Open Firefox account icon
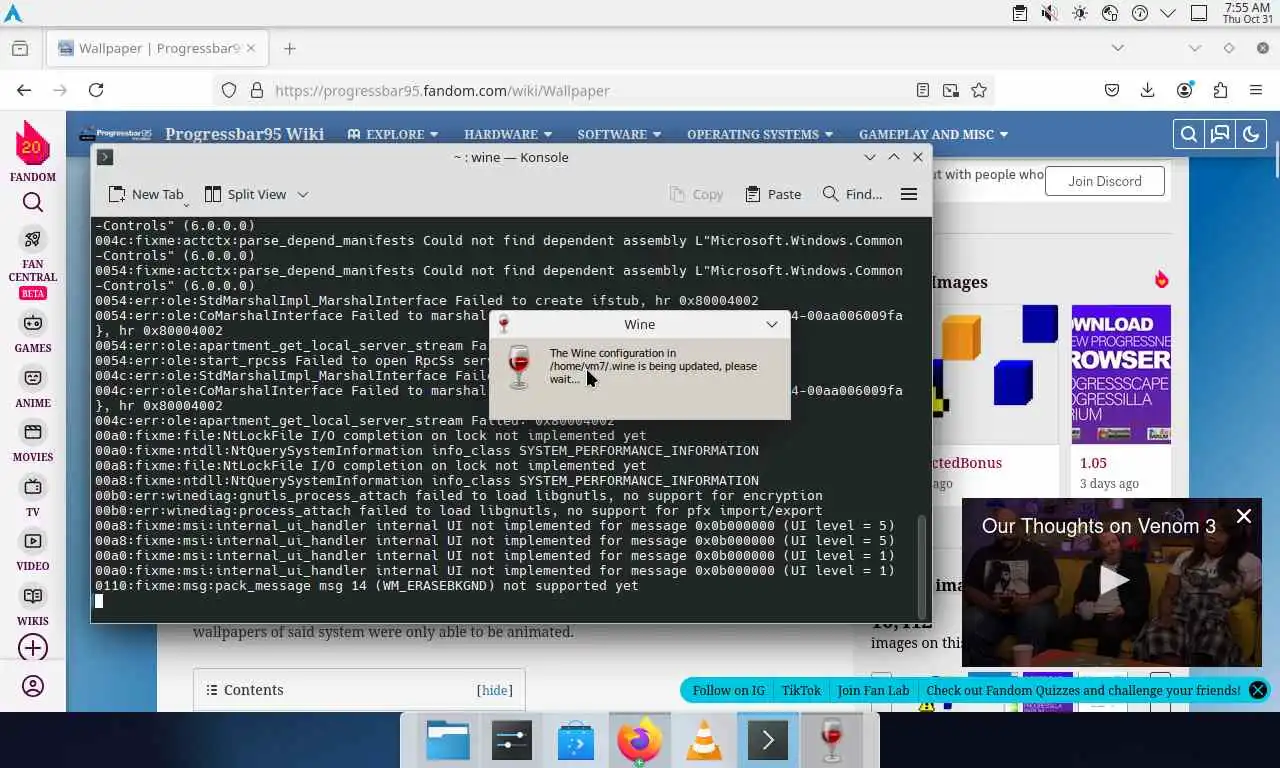The width and height of the screenshot is (1280, 768). 1185,90
